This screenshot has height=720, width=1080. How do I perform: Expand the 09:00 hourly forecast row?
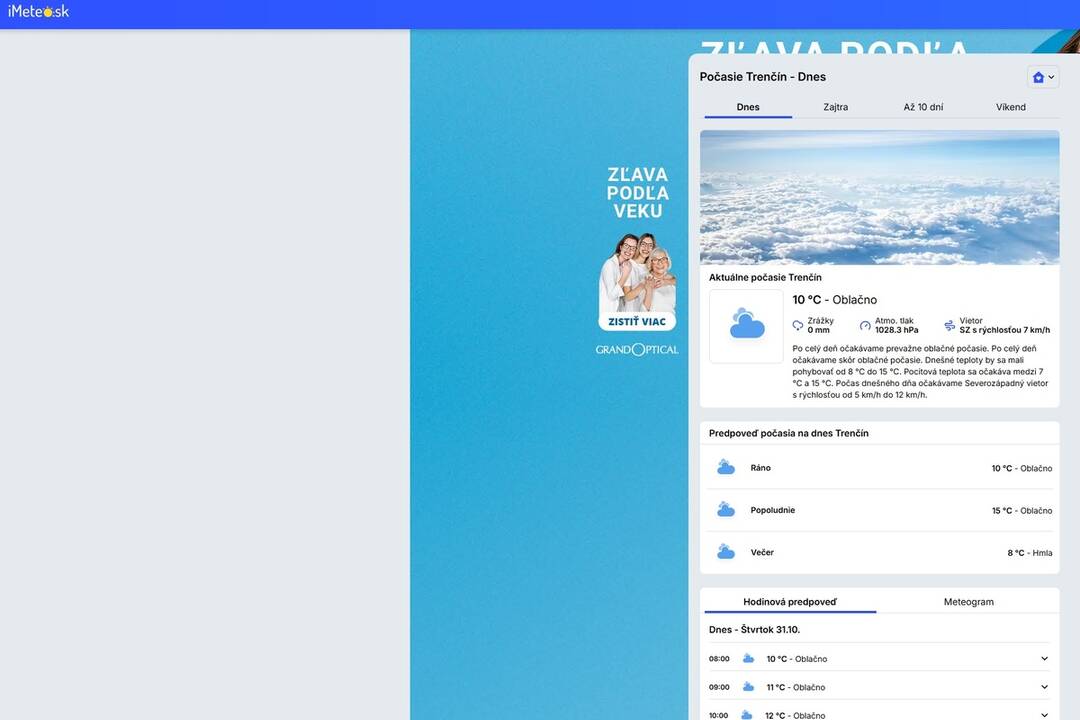pos(1044,687)
